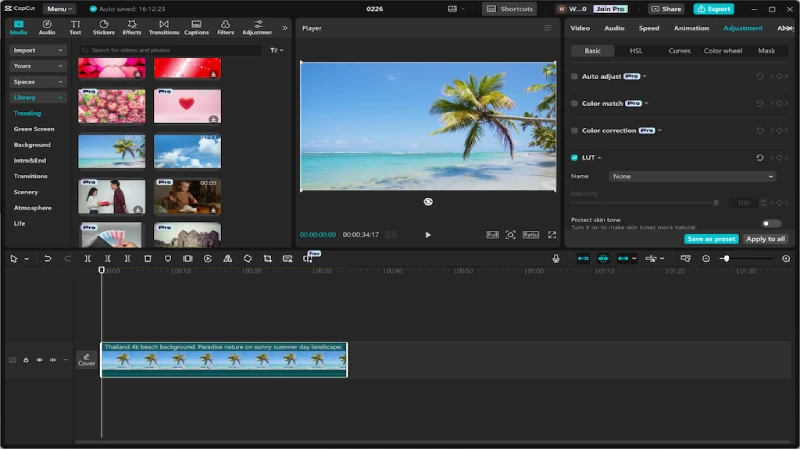
Task: Click the delete trash icon in timeline toolbar
Action: [x=147, y=259]
